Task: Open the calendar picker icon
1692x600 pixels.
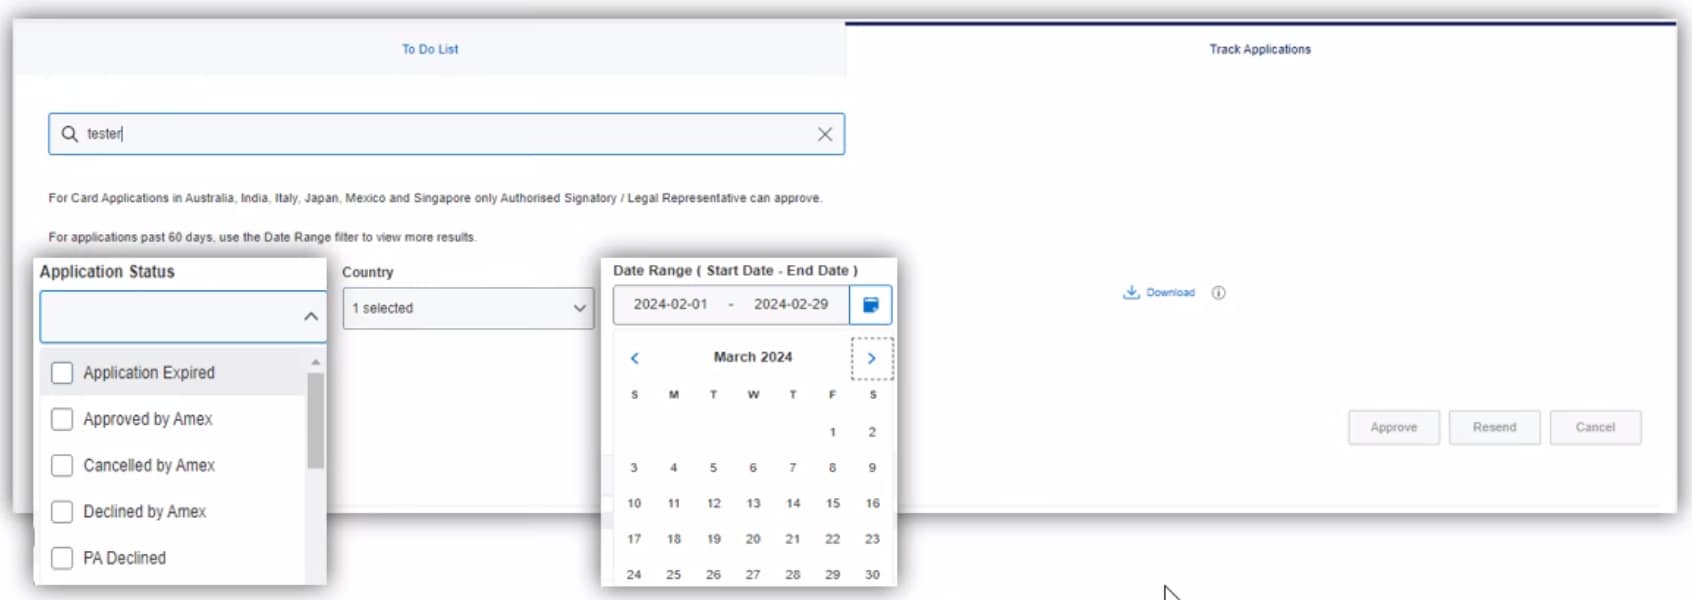Action: 870,305
